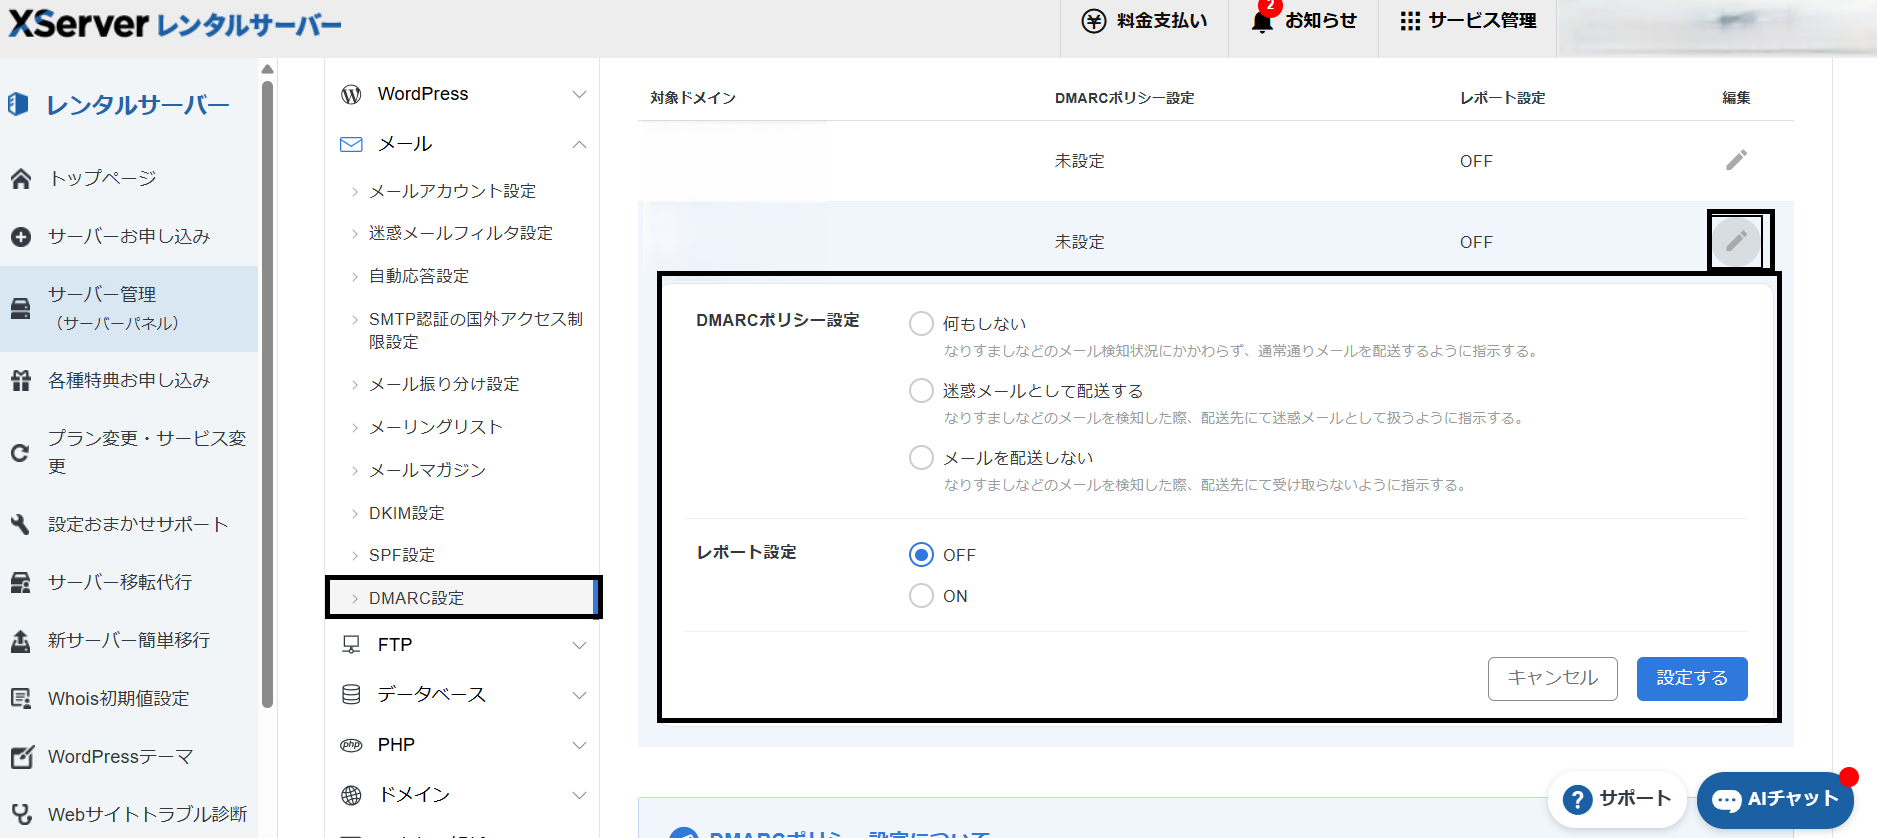Click the gift icon beside 各種特典お申し込み

(x=21, y=381)
